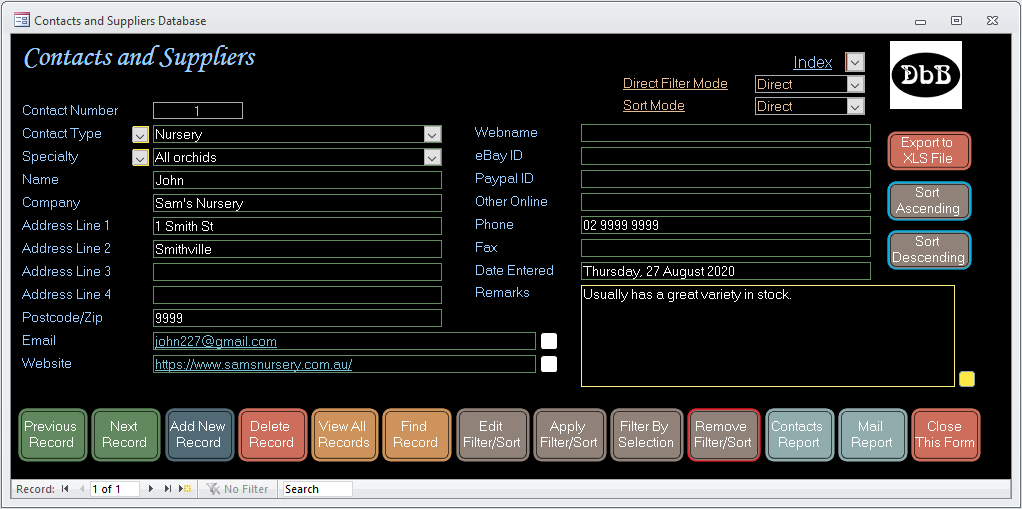Image resolution: width=1022 pixels, height=509 pixels.
Task: Click the Paypal ID field
Action: [x=725, y=179]
